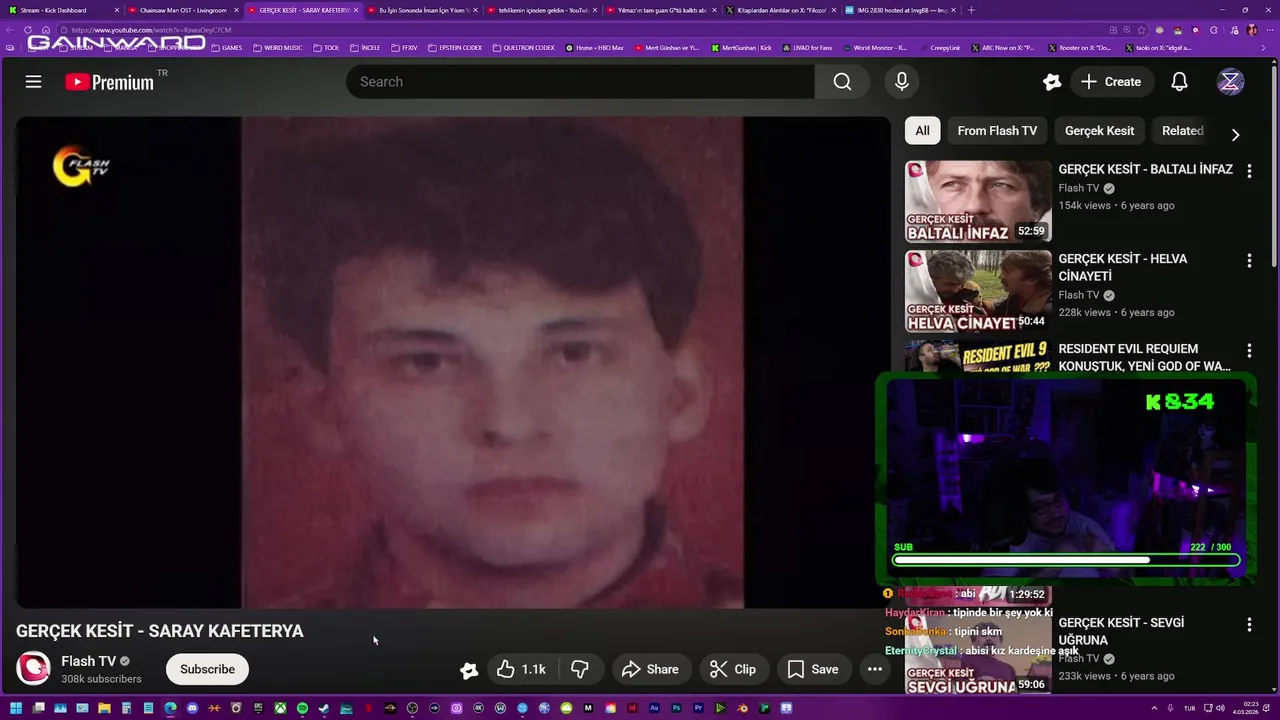Open a new browser tab
The width and height of the screenshot is (1280, 720).
click(971, 10)
